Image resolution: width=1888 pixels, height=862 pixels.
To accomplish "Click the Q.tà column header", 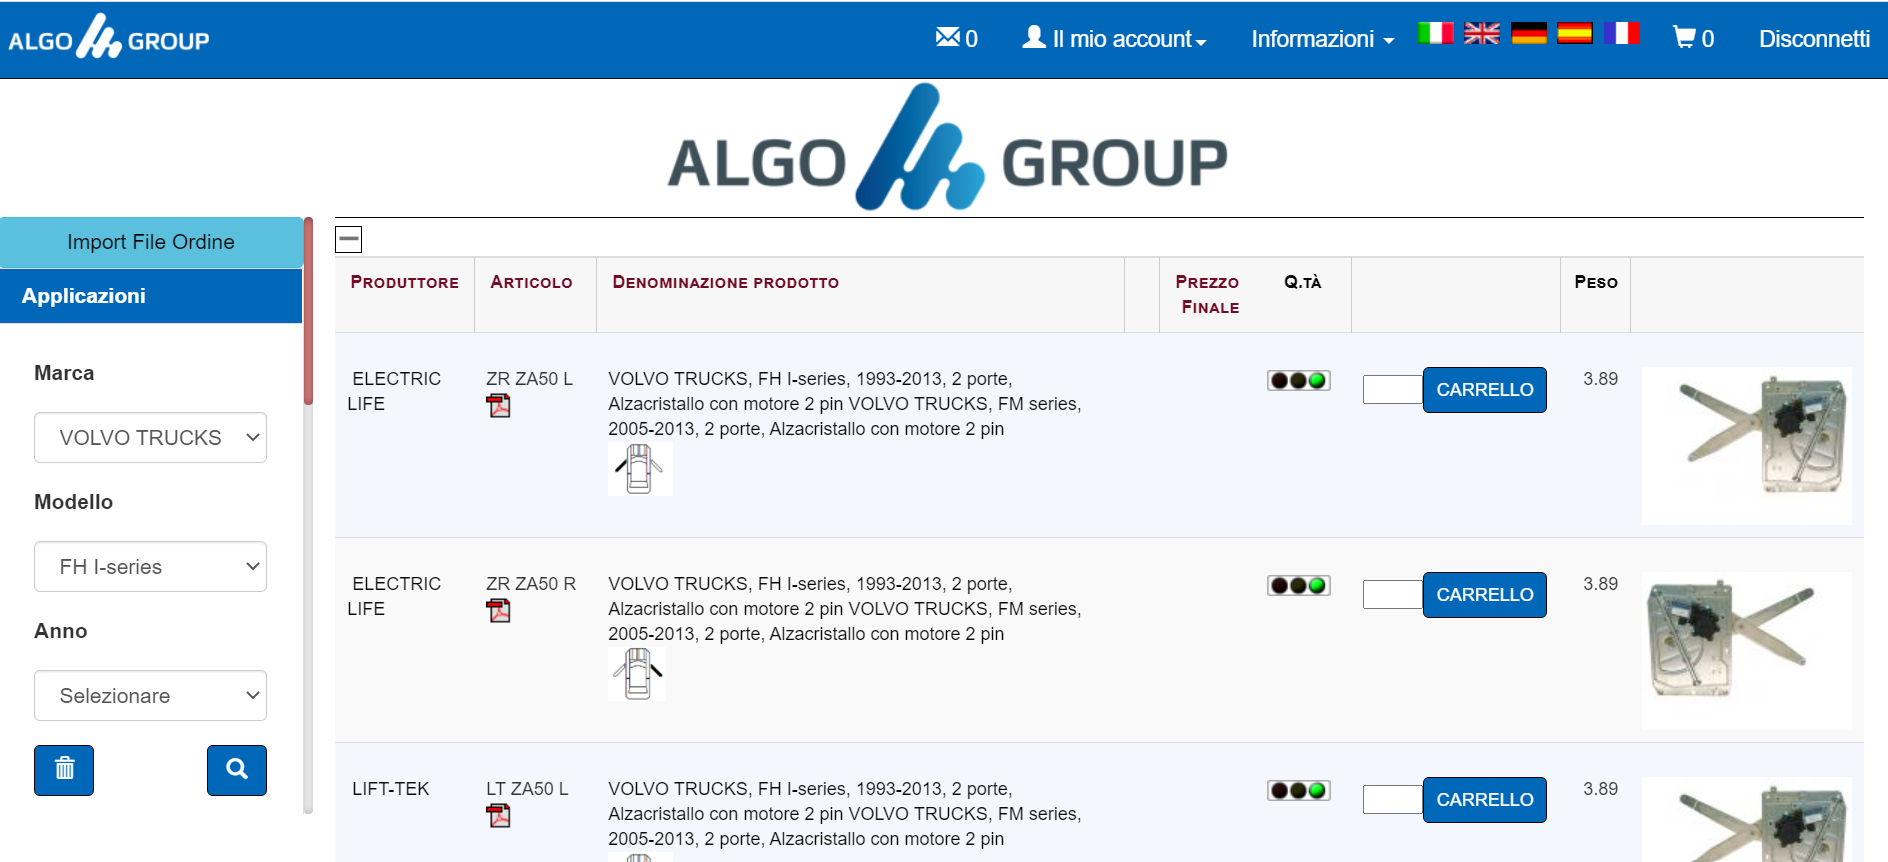I will click(x=1302, y=283).
